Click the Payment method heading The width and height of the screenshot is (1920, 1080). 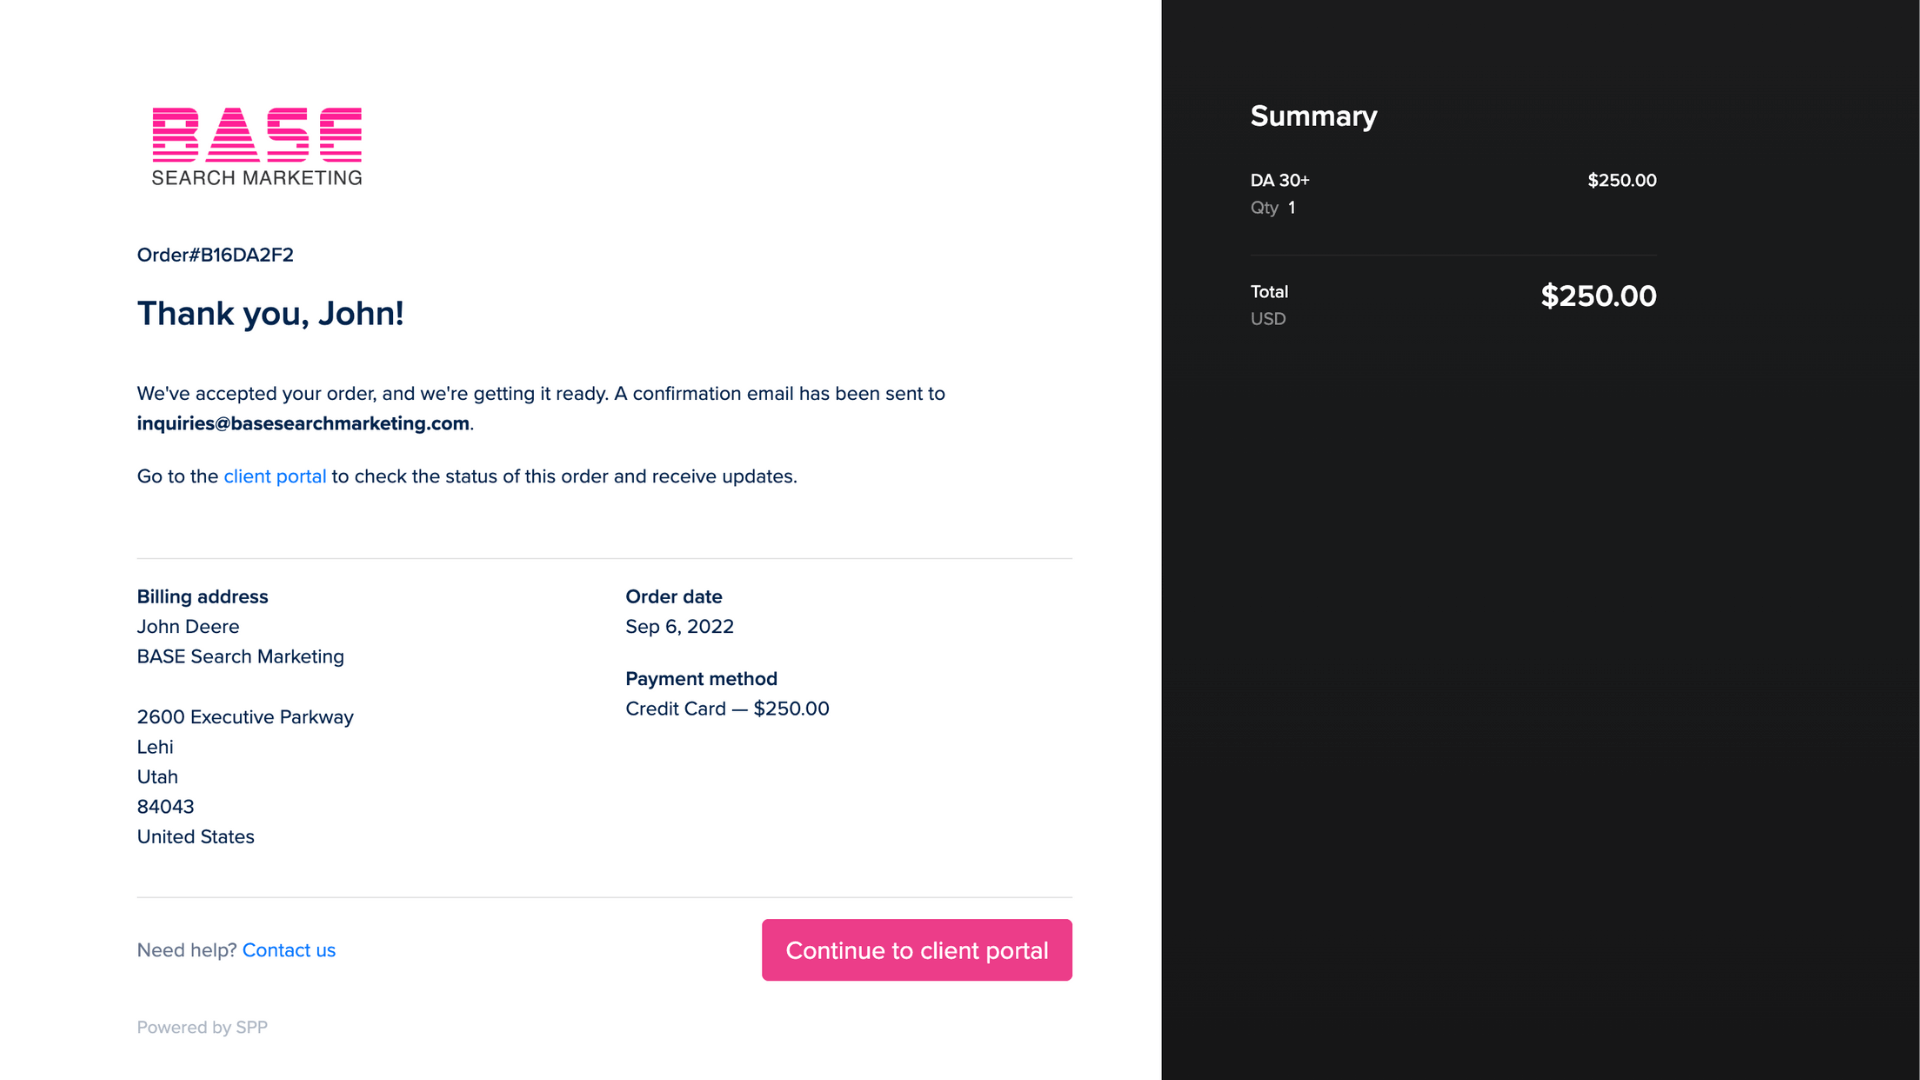coord(701,678)
